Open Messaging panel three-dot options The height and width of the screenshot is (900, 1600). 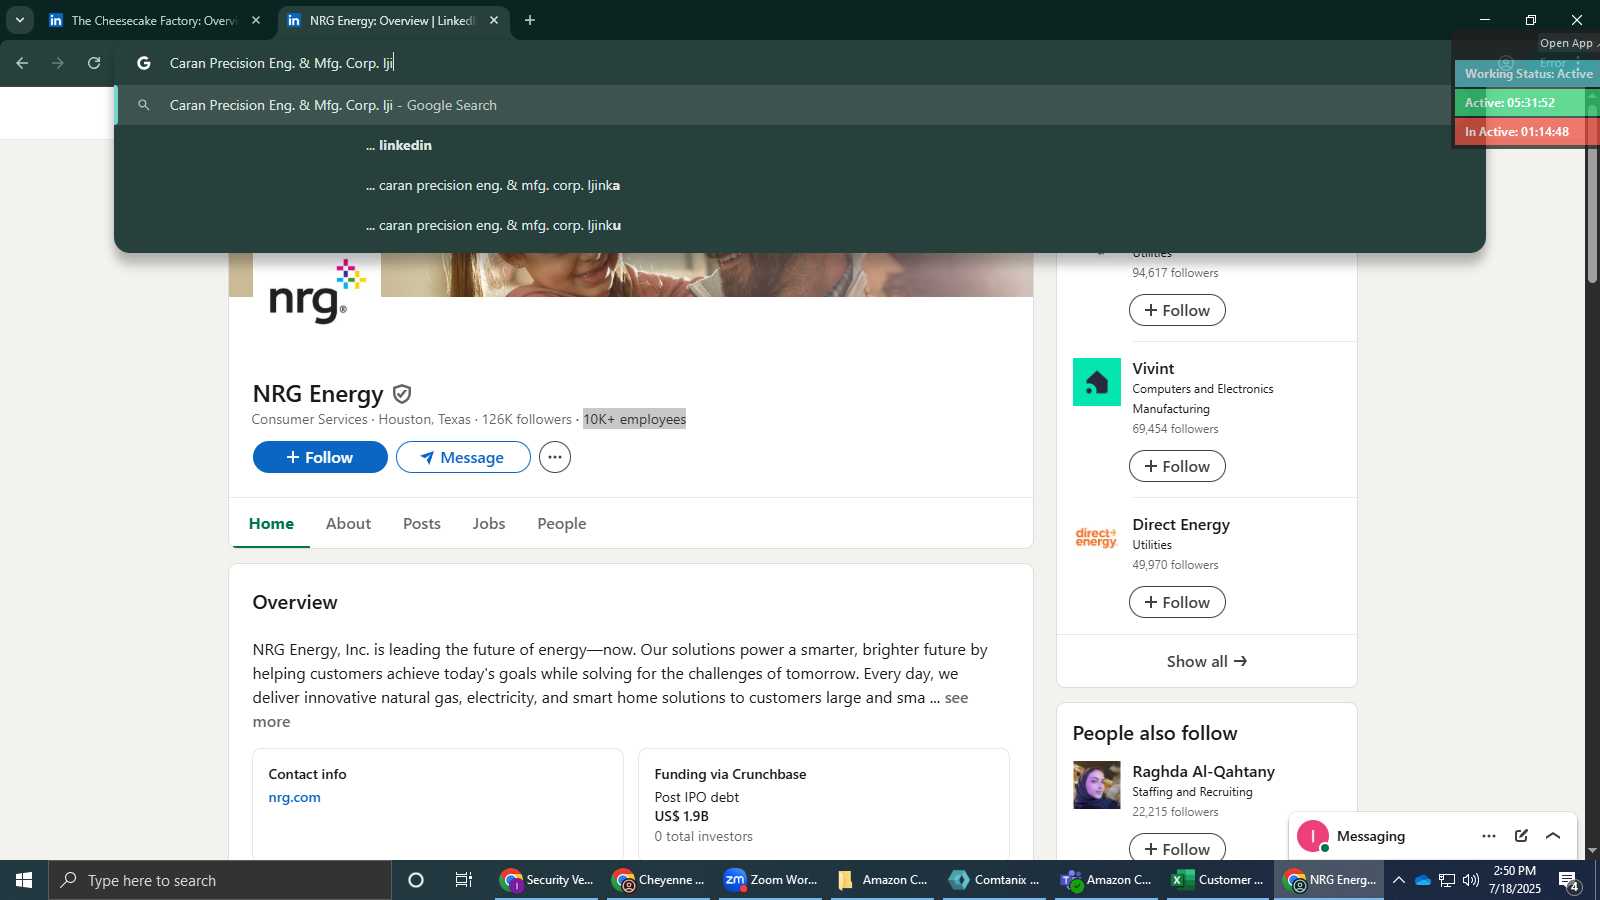click(x=1489, y=836)
